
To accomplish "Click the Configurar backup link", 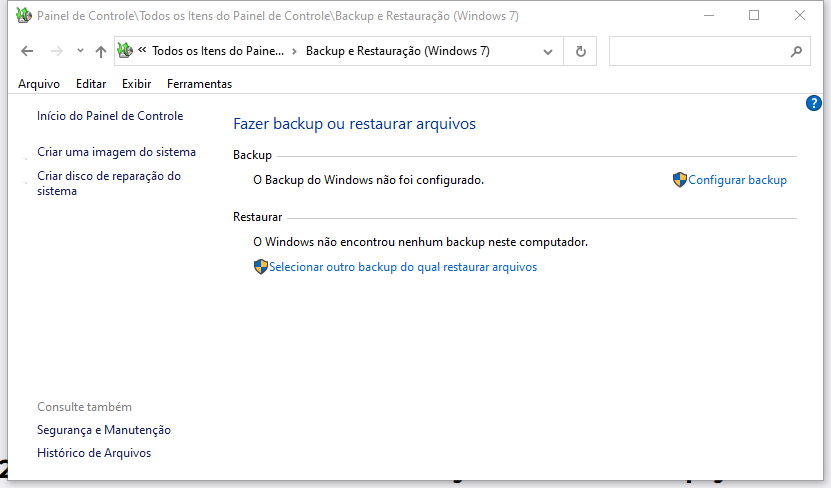I will pos(737,180).
